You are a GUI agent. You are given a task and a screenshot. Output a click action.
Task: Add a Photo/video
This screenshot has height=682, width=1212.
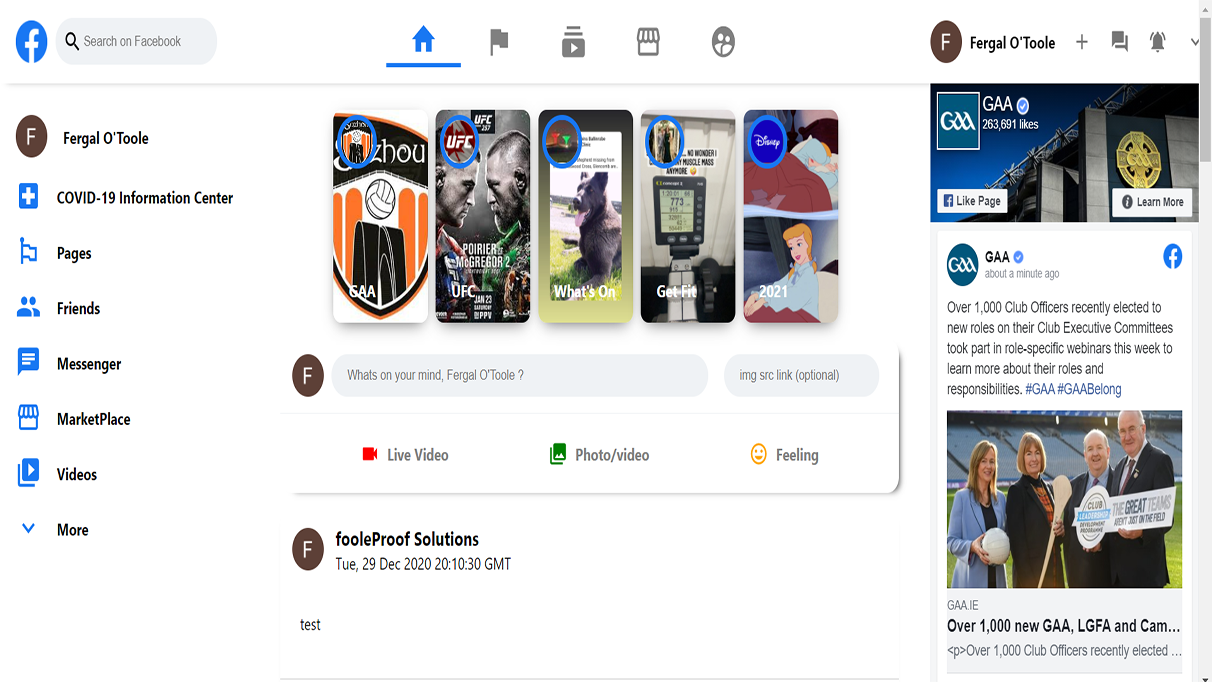(x=599, y=454)
